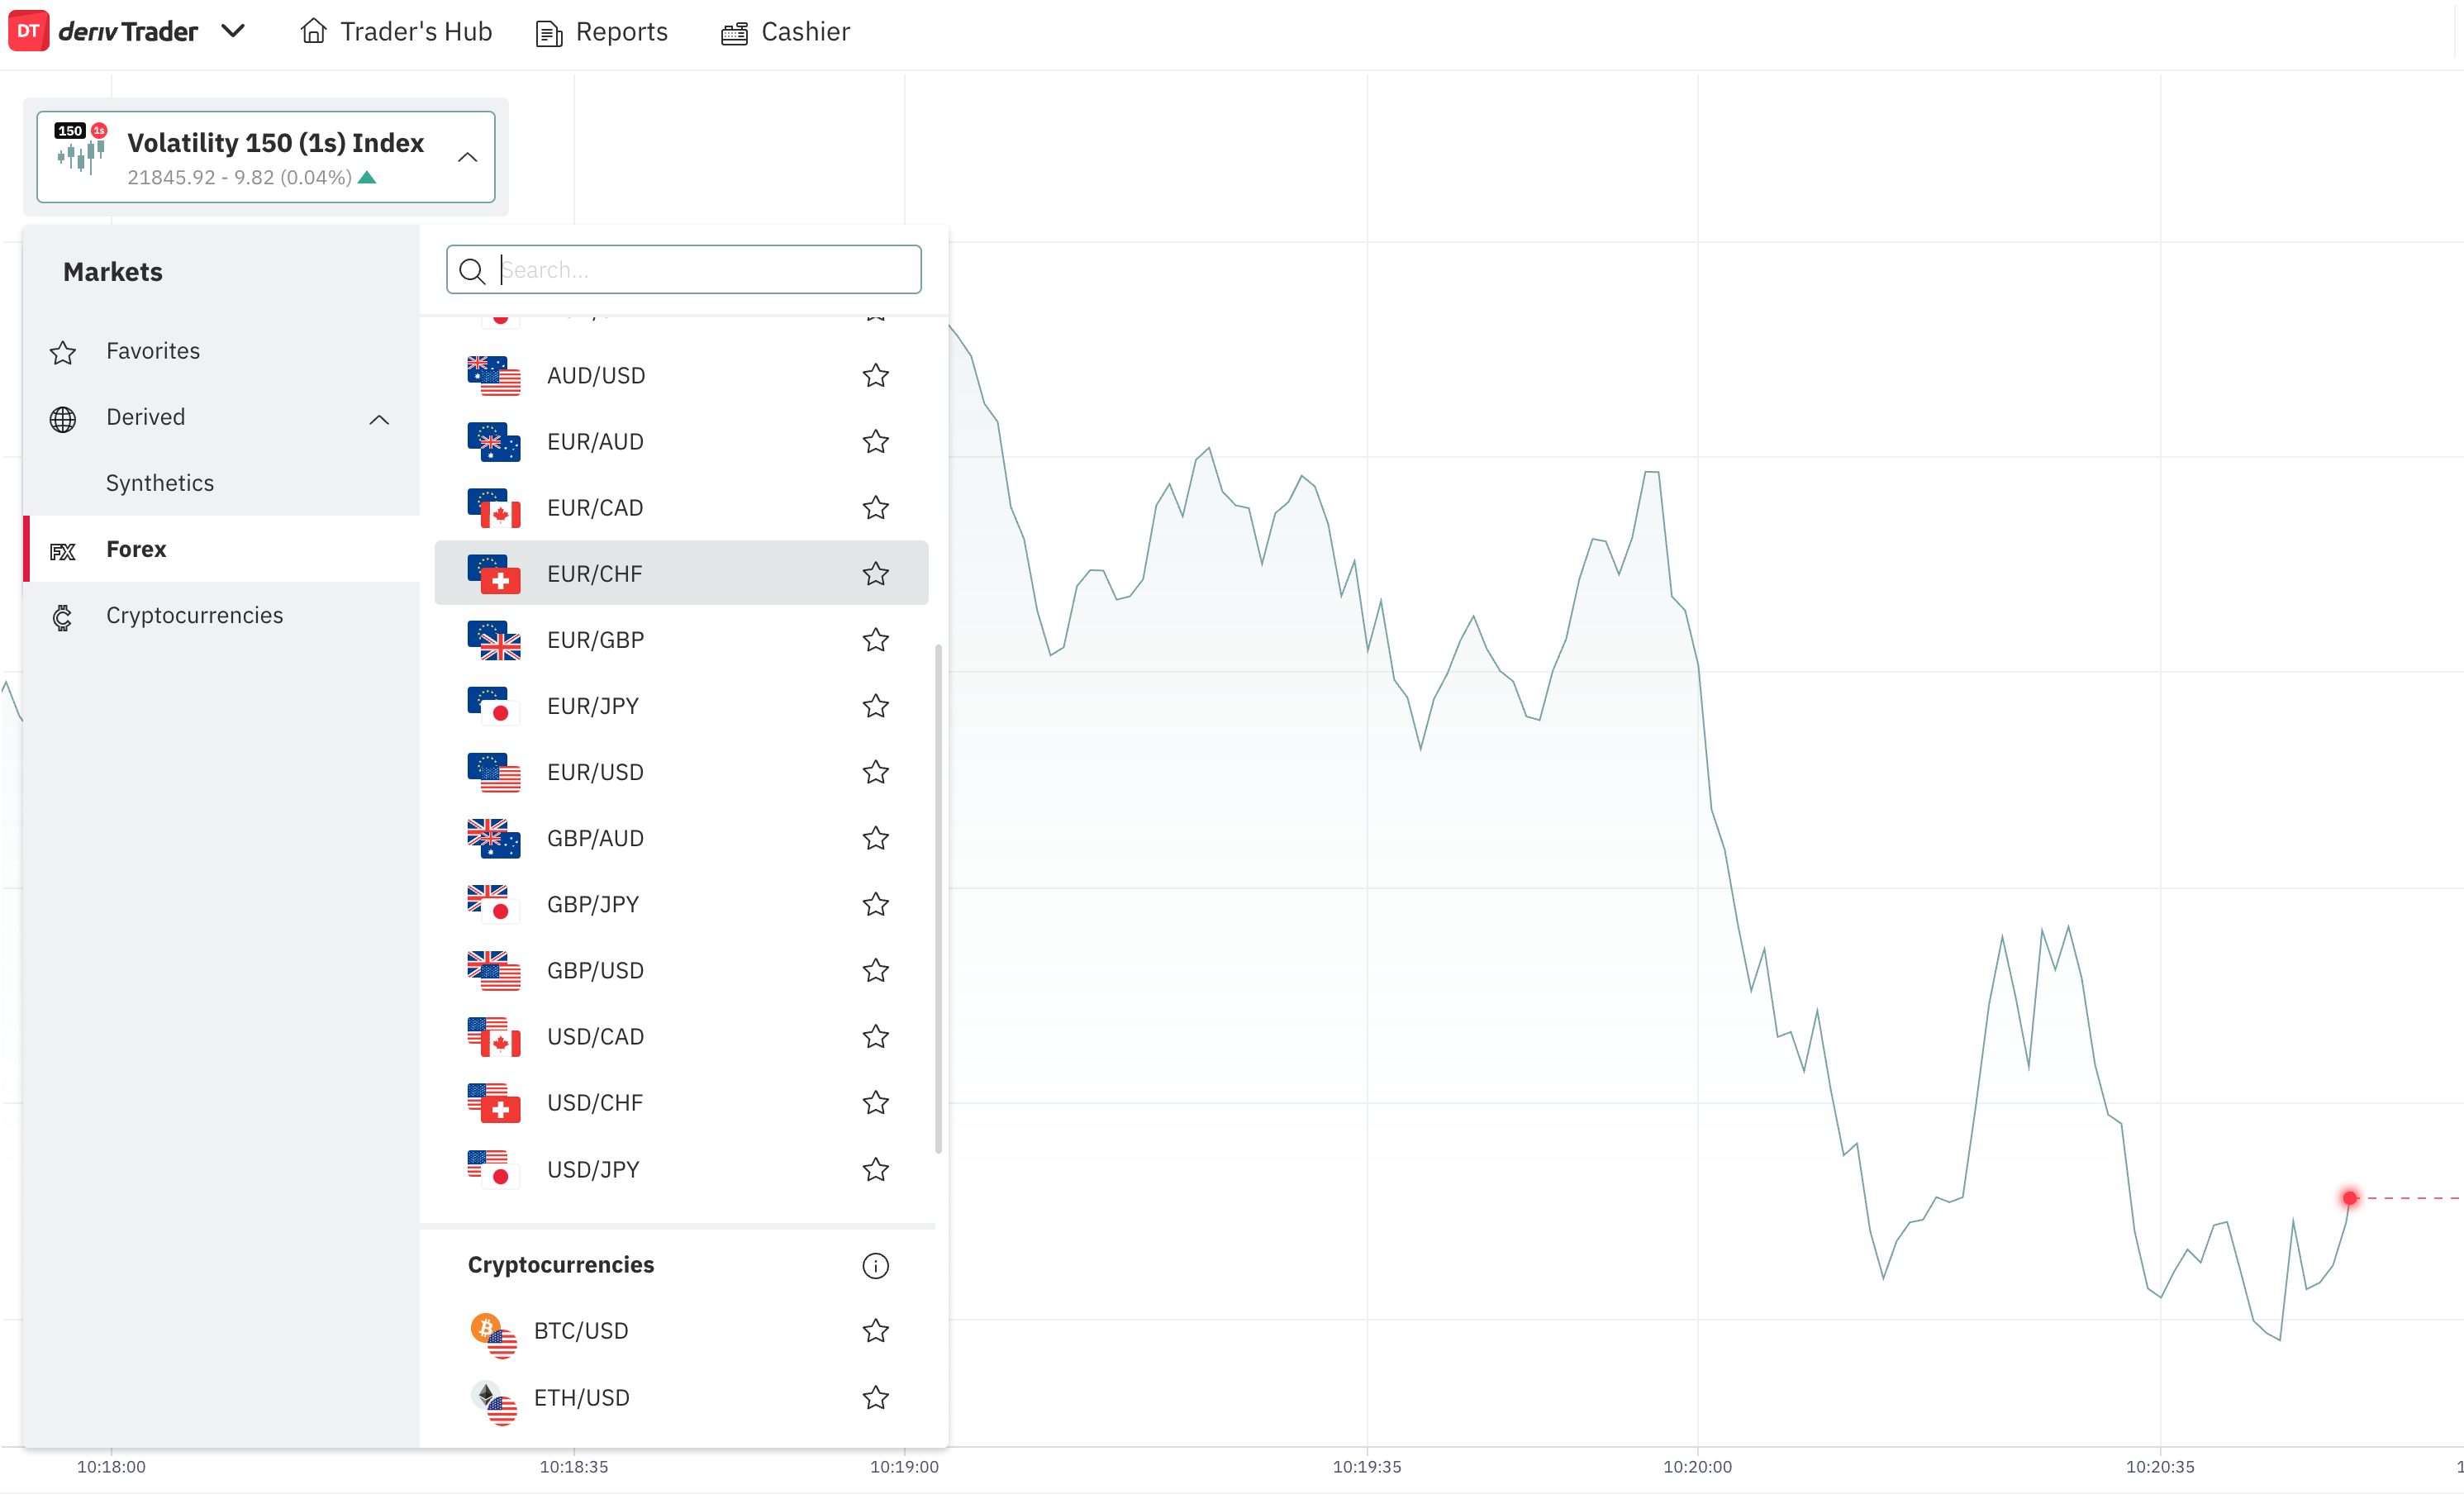Open the Deriv Trader platform switcher chevron
This screenshot has width=2464, height=1499.
233,31
